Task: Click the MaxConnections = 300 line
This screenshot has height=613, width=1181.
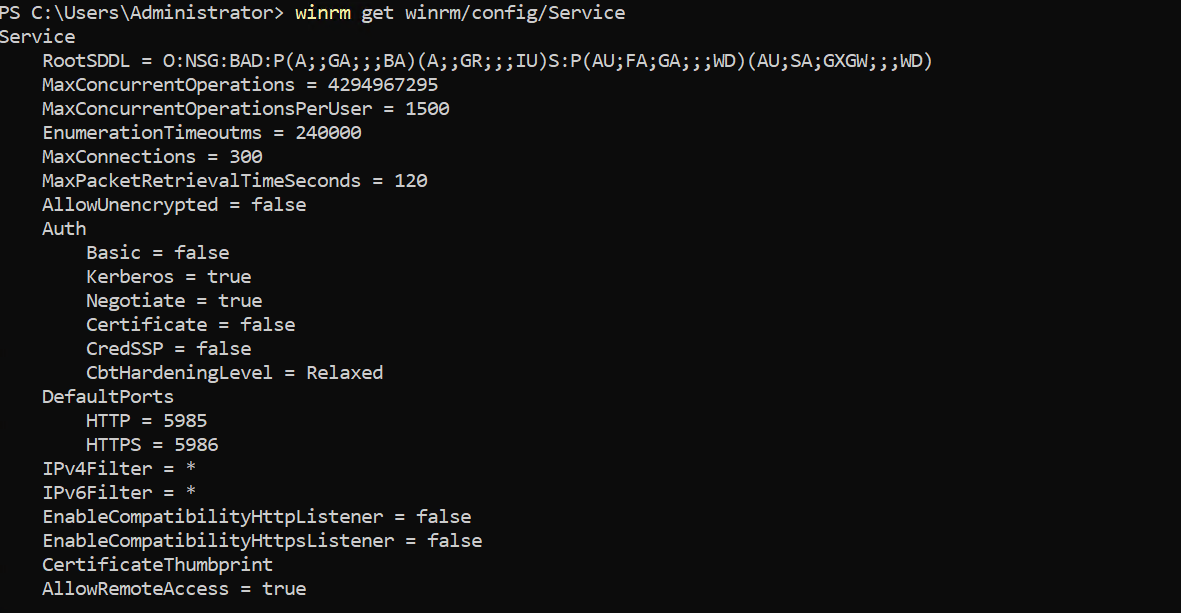Action: coord(152,157)
